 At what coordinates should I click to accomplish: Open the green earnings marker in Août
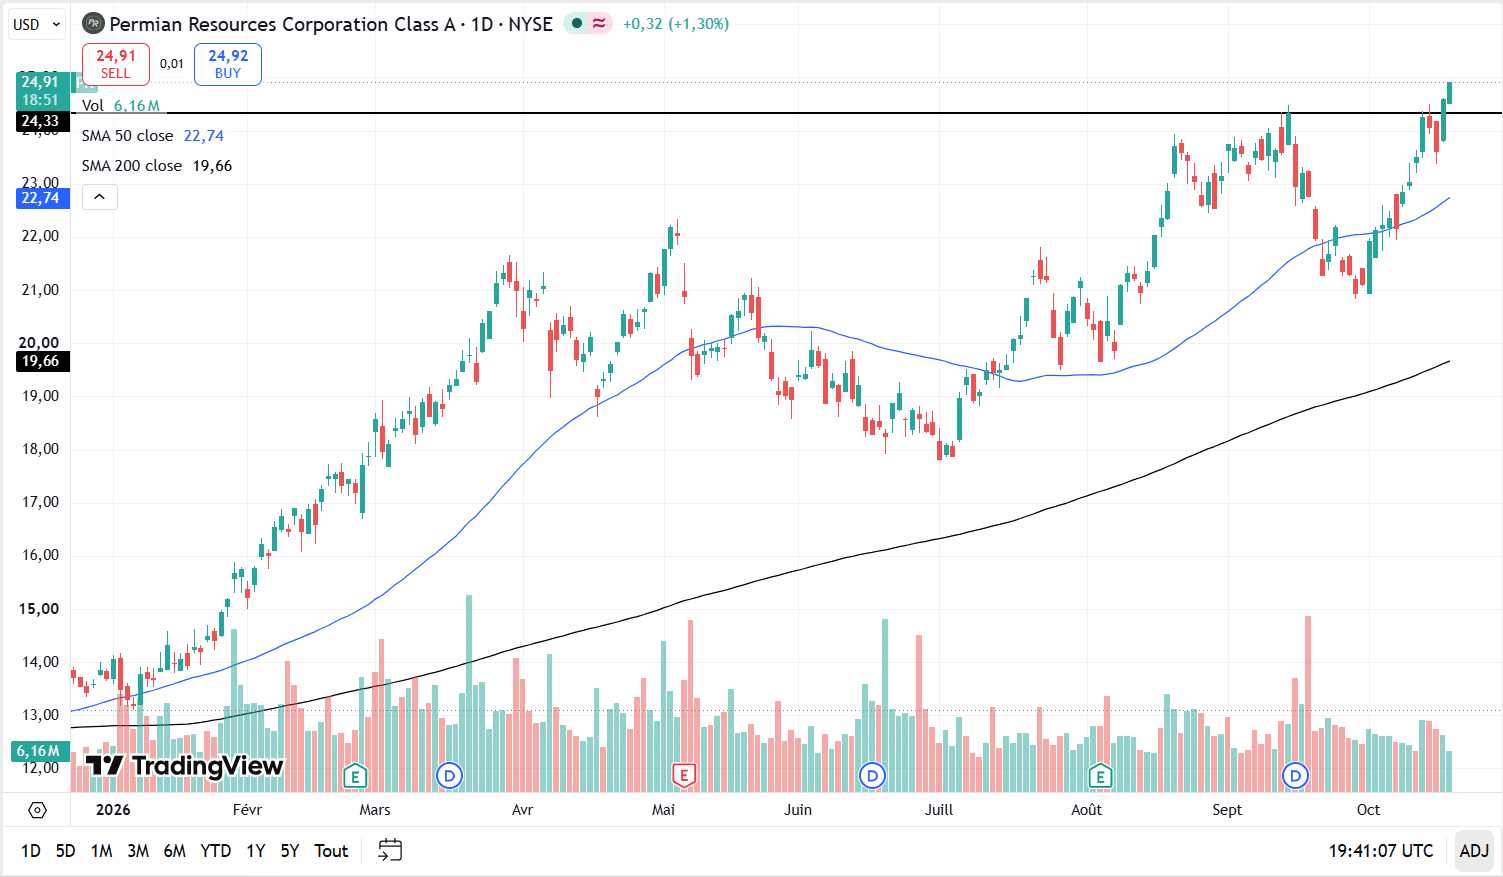[x=1100, y=775]
